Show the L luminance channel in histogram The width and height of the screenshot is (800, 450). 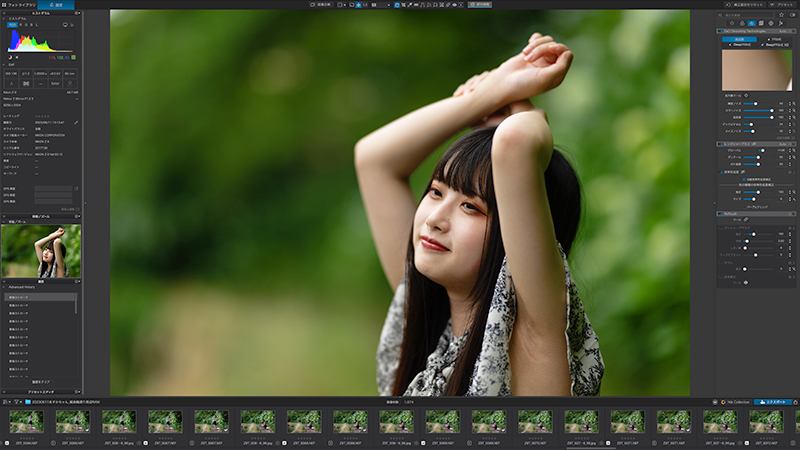coord(36,24)
